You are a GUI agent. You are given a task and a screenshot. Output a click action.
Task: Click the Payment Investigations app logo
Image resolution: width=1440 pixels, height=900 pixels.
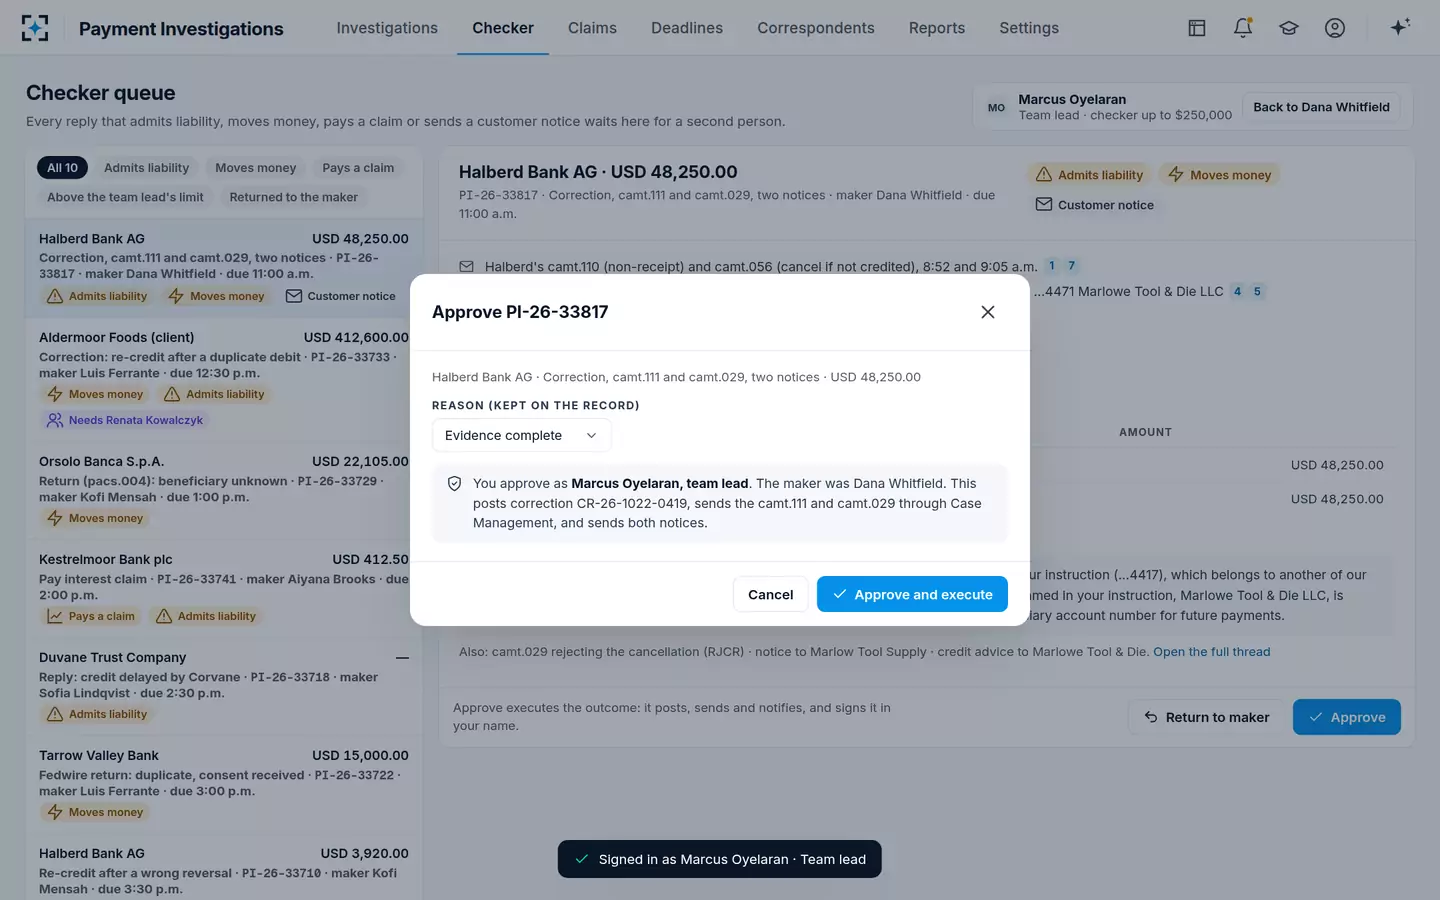(35, 28)
